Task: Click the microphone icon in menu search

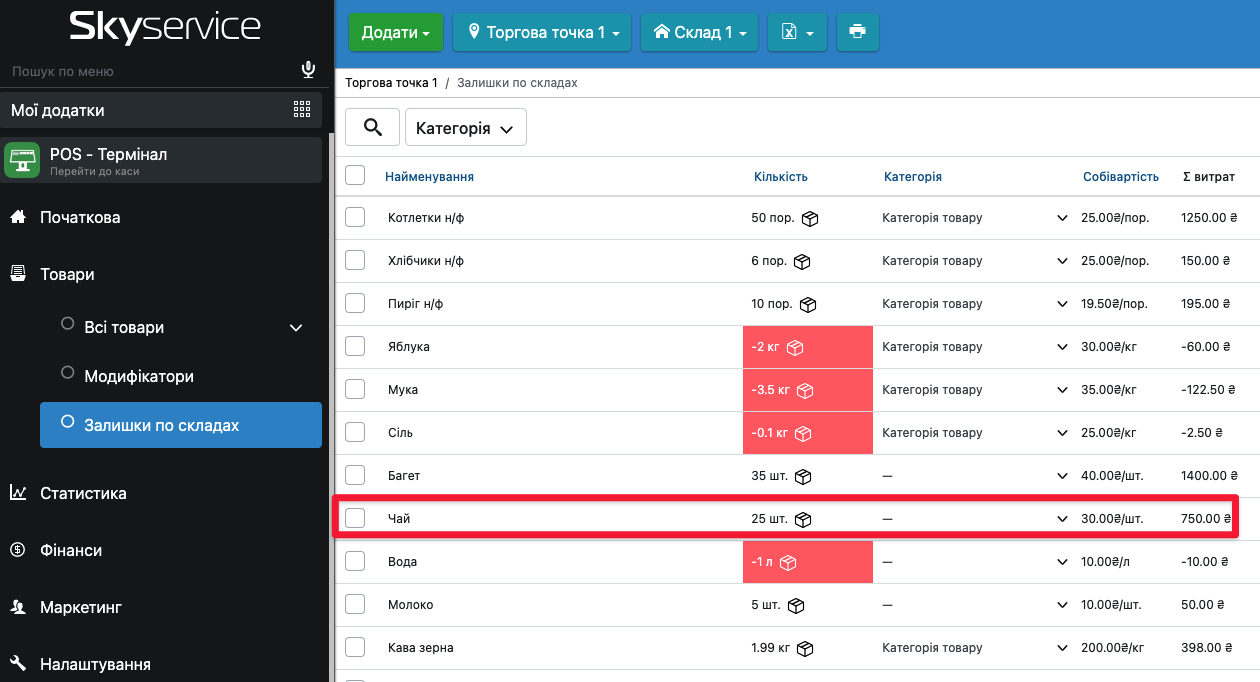Action: [308, 70]
